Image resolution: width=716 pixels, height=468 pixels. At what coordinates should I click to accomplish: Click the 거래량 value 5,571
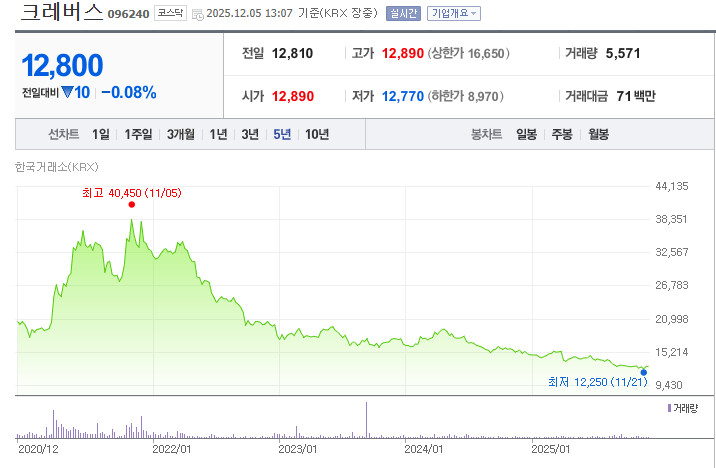coord(623,53)
